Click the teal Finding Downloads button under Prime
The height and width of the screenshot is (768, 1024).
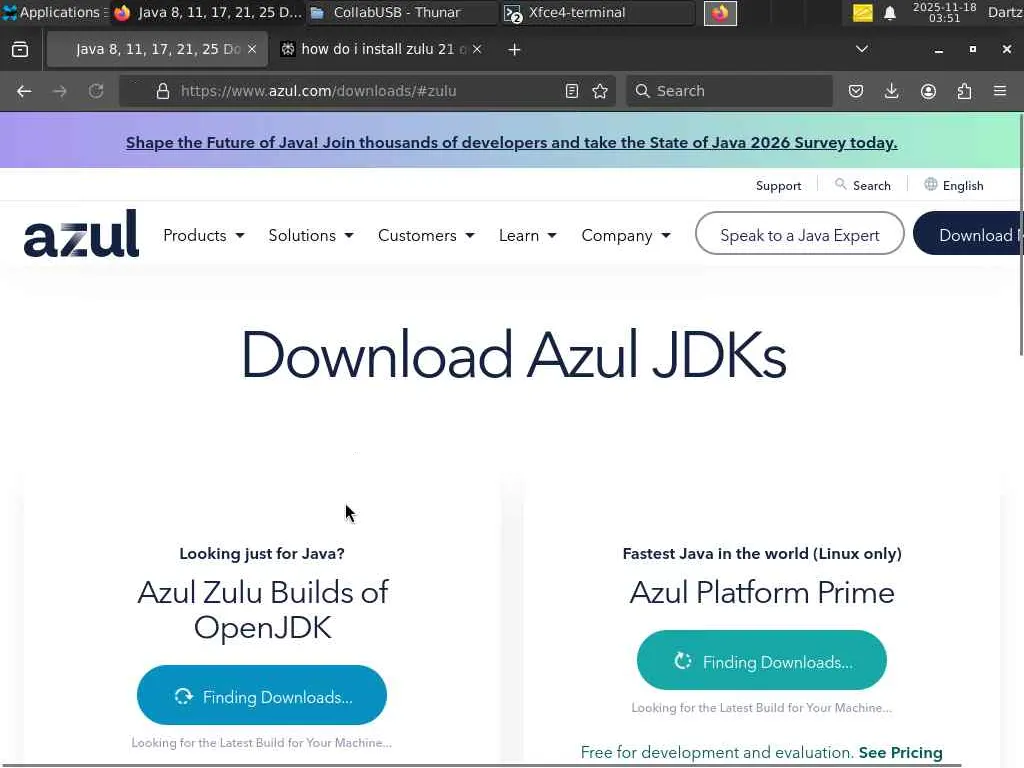[x=761, y=660]
